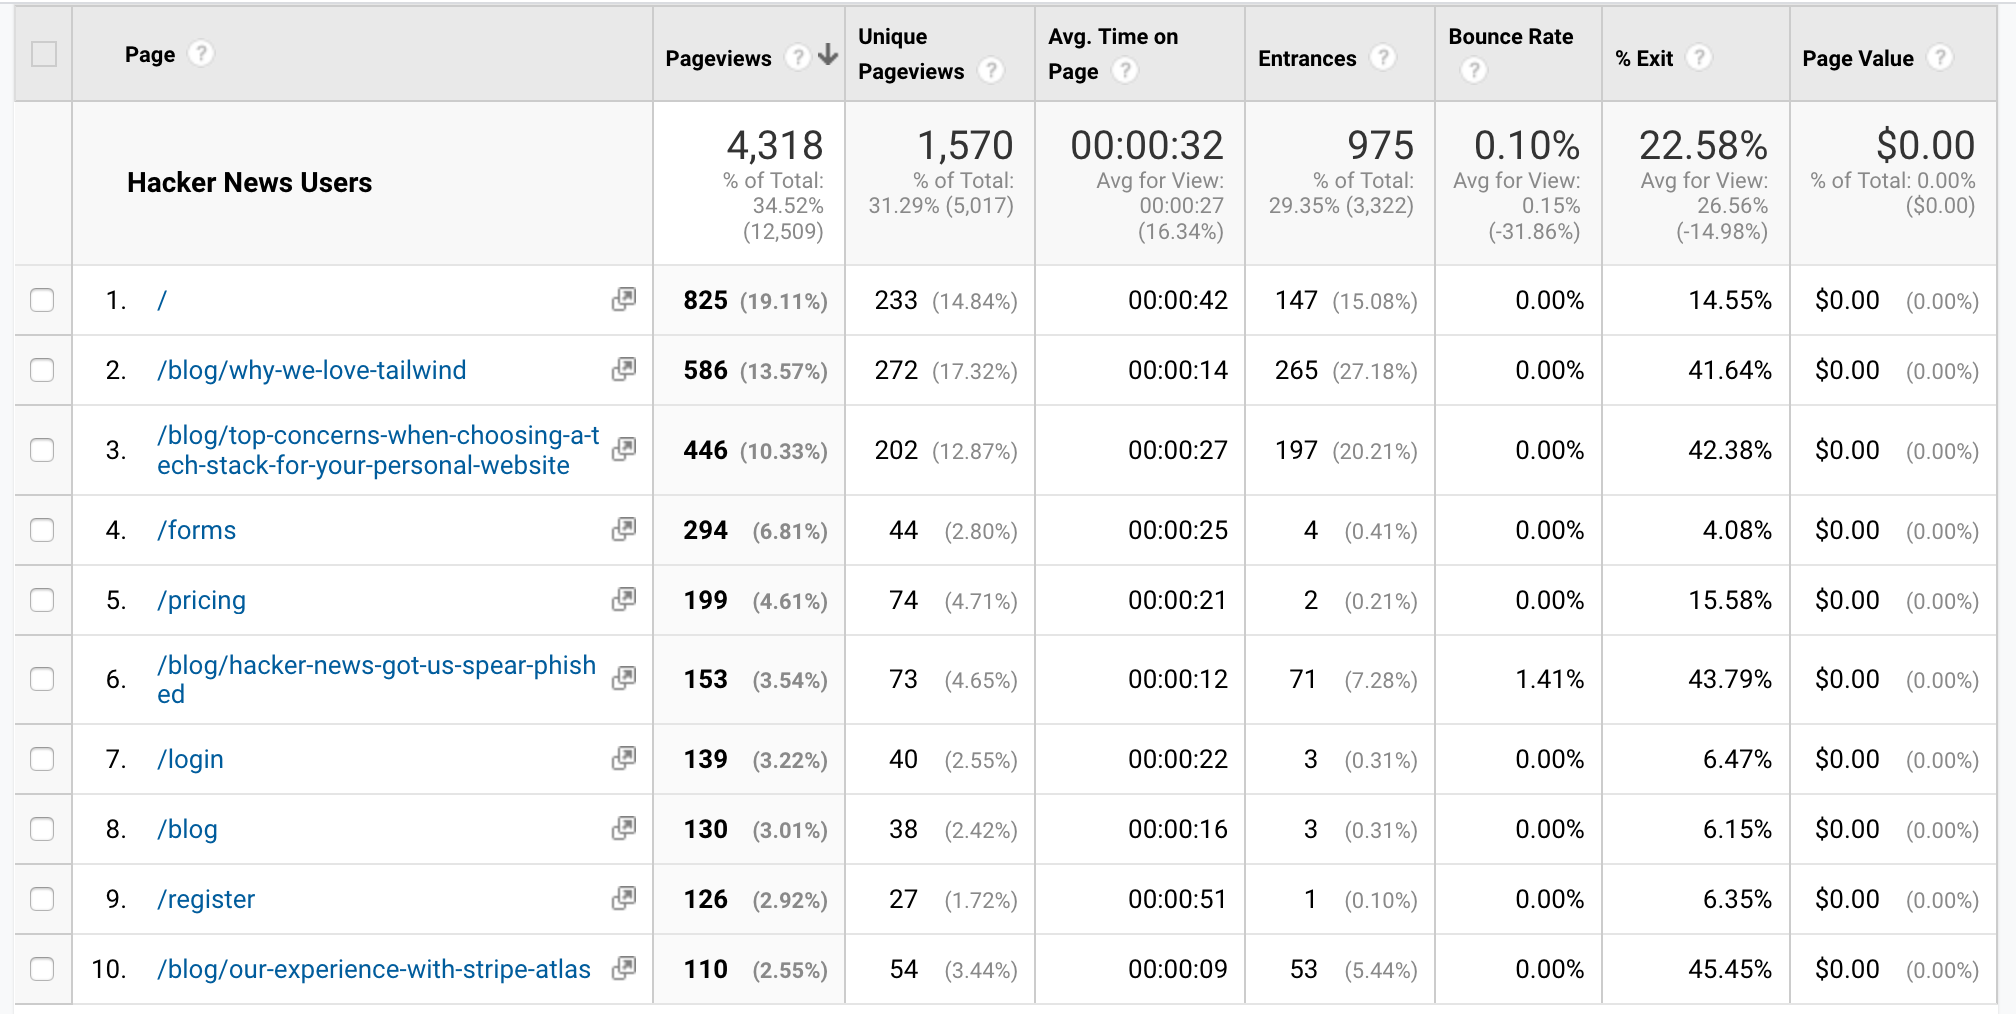2016x1014 pixels.
Task: Check the box for the /pricing row
Action: pos(42,600)
